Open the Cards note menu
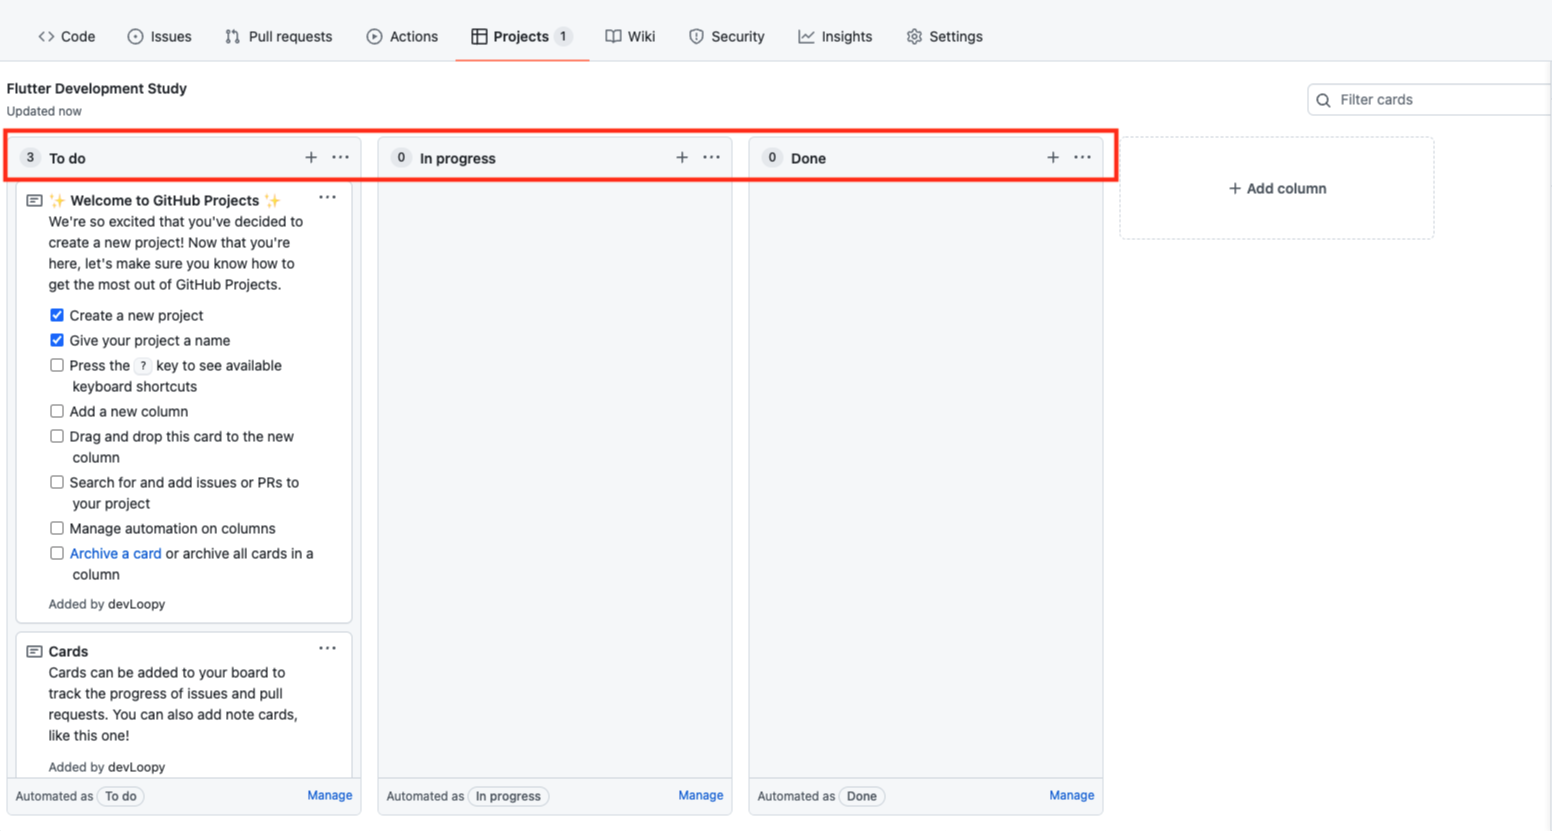Image resolution: width=1552 pixels, height=831 pixels. (x=327, y=648)
